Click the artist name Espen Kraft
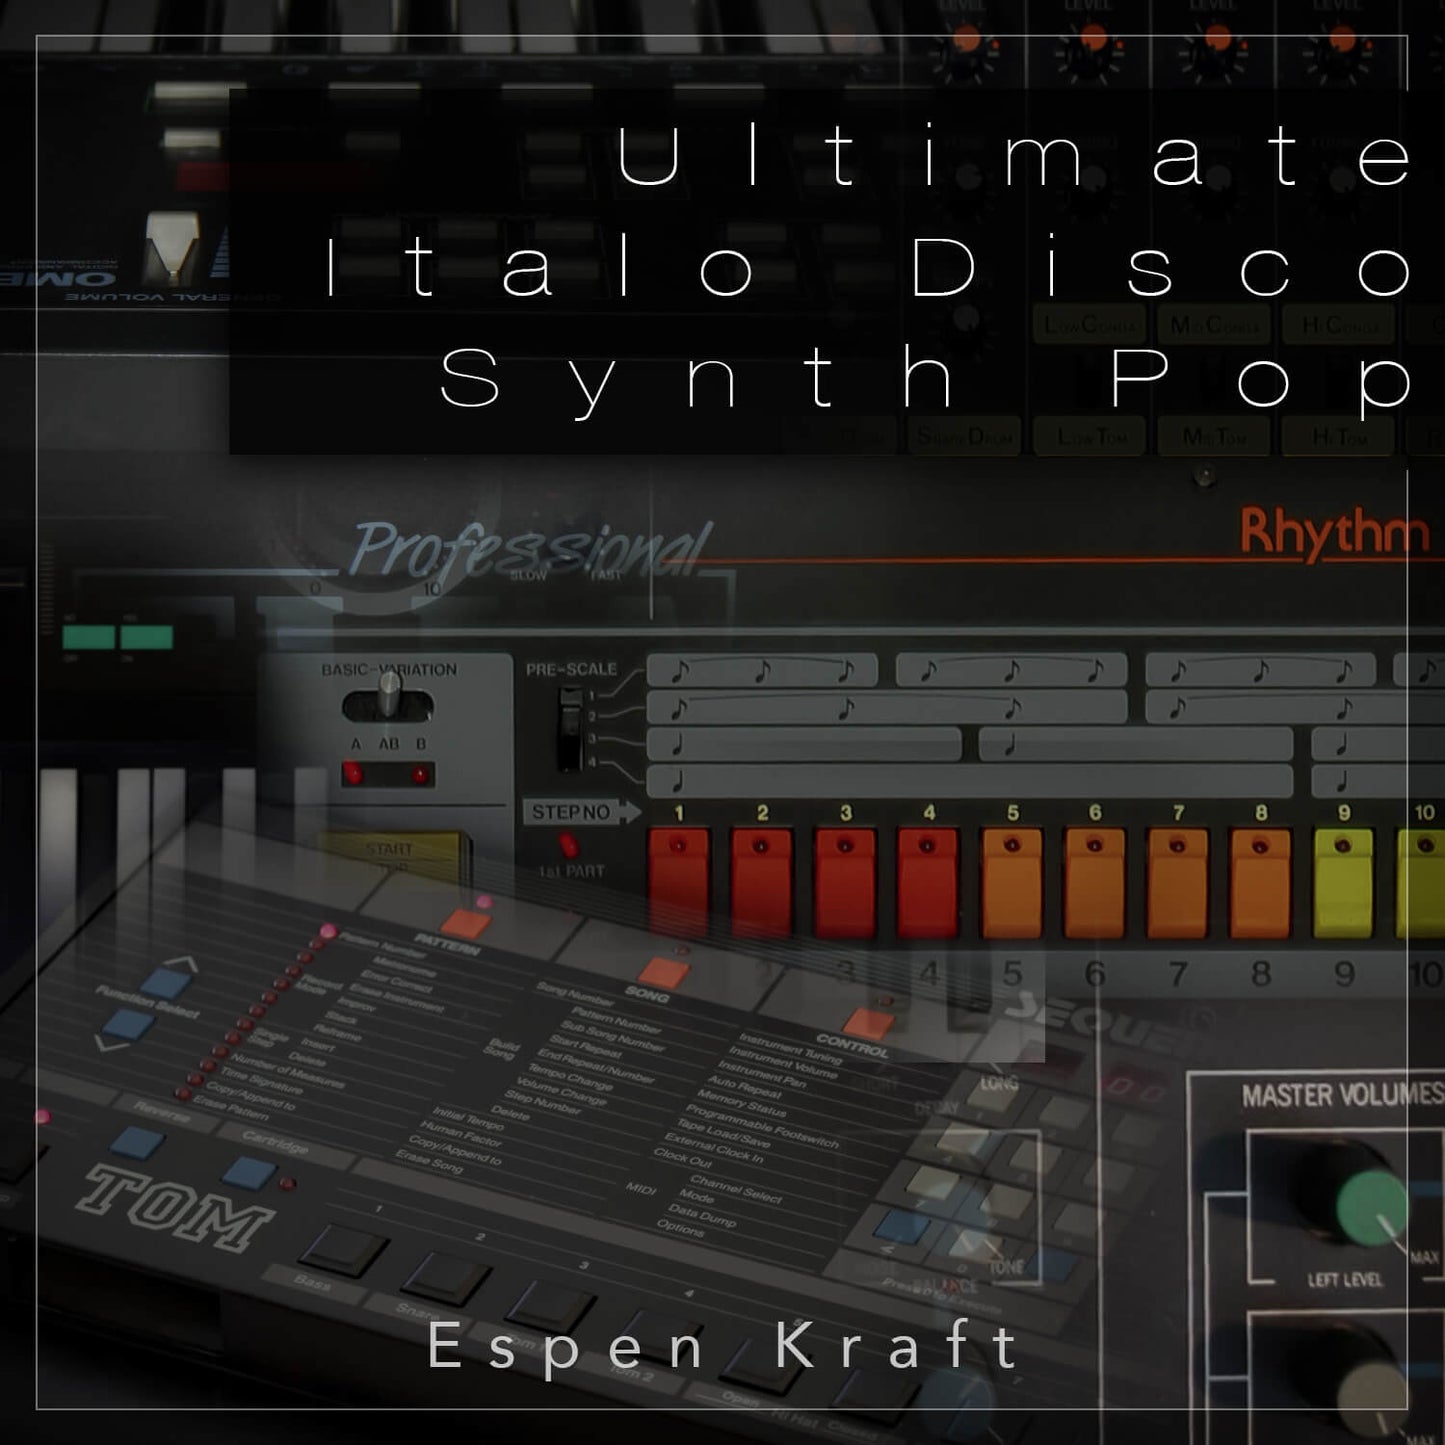 722,1346
